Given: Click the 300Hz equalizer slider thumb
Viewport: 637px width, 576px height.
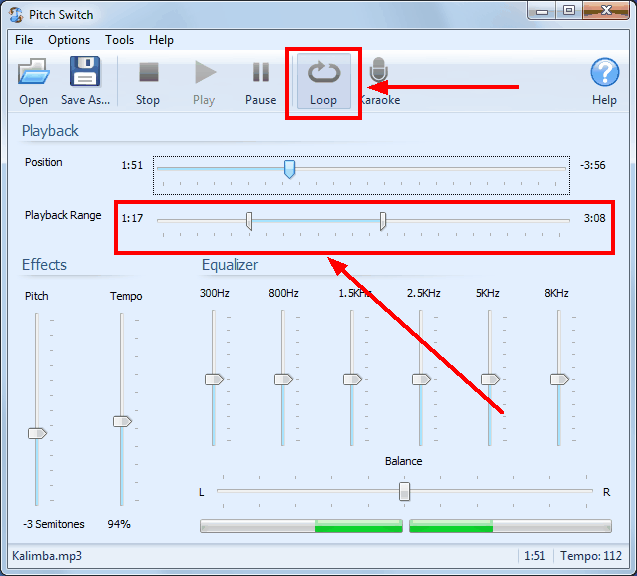Looking at the screenshot, I should click(x=214, y=379).
